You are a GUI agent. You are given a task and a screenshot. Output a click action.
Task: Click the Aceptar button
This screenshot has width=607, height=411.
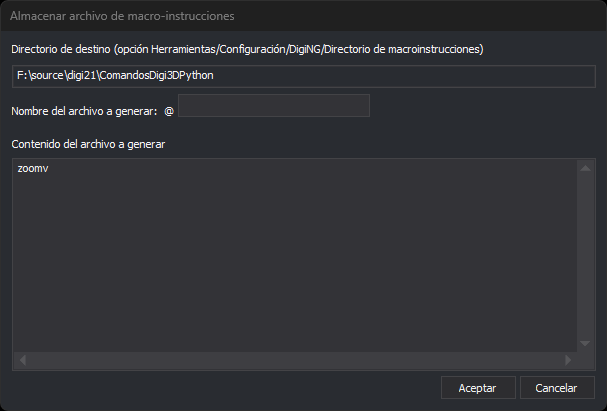(478, 388)
